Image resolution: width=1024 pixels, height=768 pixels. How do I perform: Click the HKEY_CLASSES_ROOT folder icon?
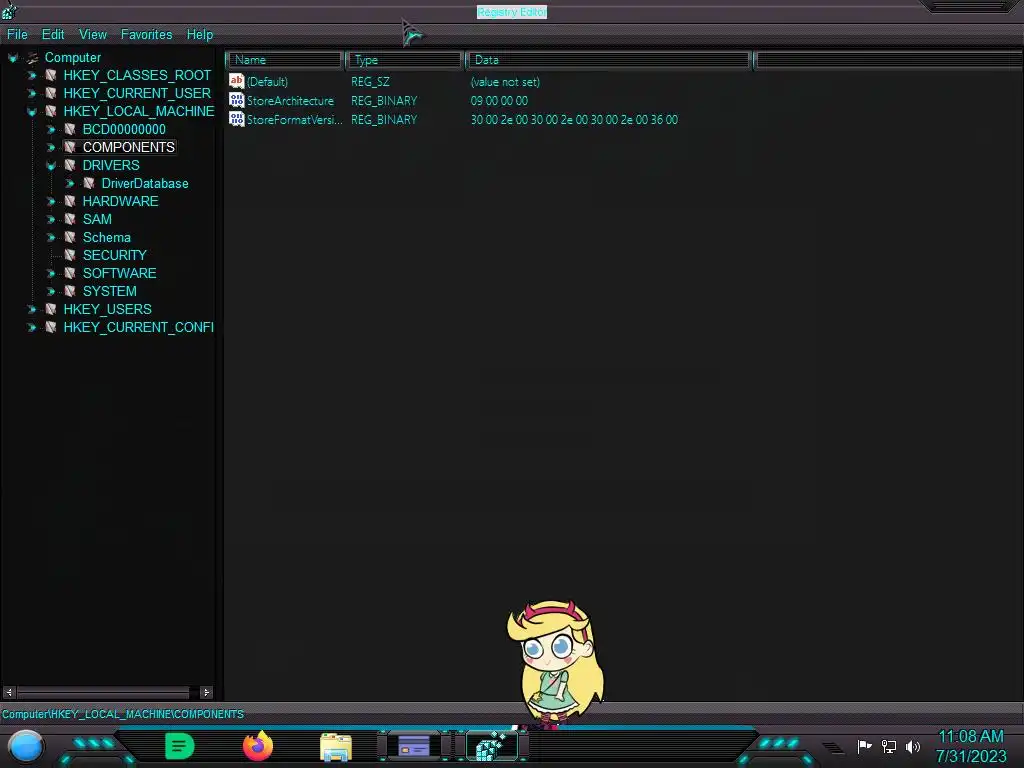point(51,76)
